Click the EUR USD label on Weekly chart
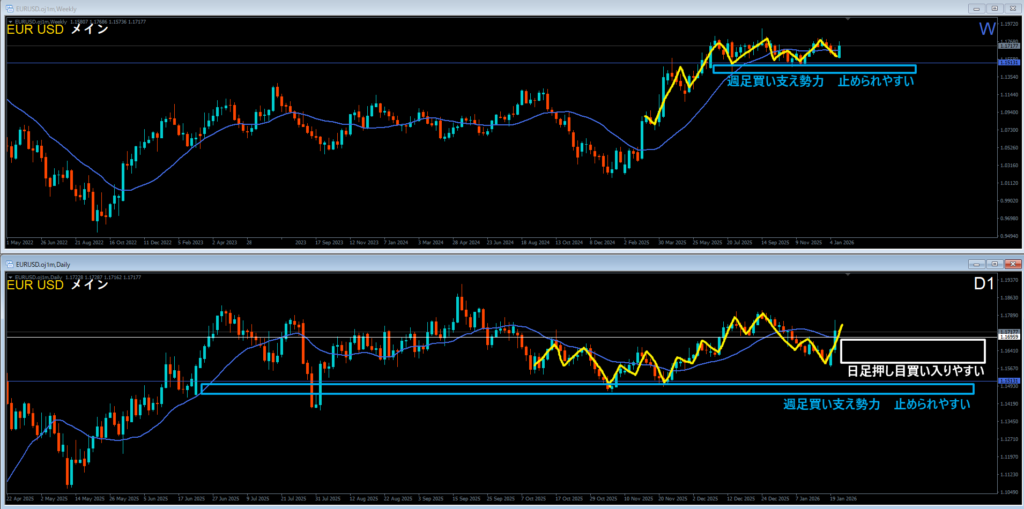This screenshot has height=509, width=1024. (x=35, y=29)
